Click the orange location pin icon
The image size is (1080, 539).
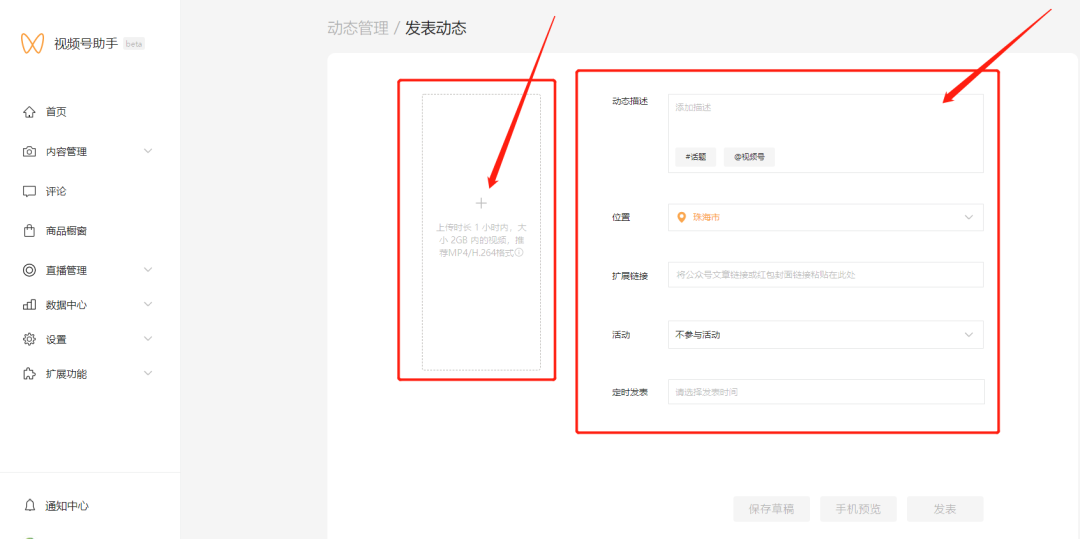click(682, 217)
